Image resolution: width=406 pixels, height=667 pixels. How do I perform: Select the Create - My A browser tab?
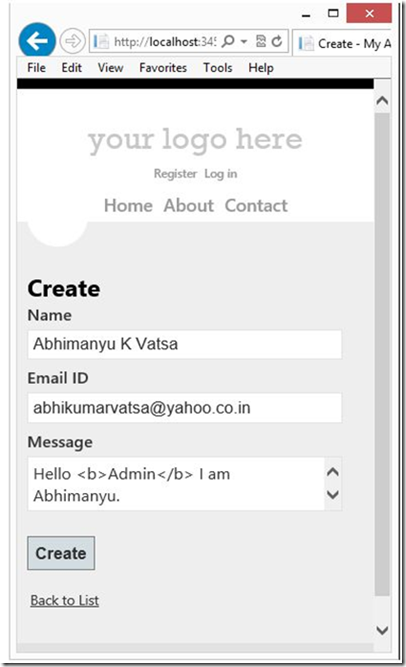click(343, 43)
